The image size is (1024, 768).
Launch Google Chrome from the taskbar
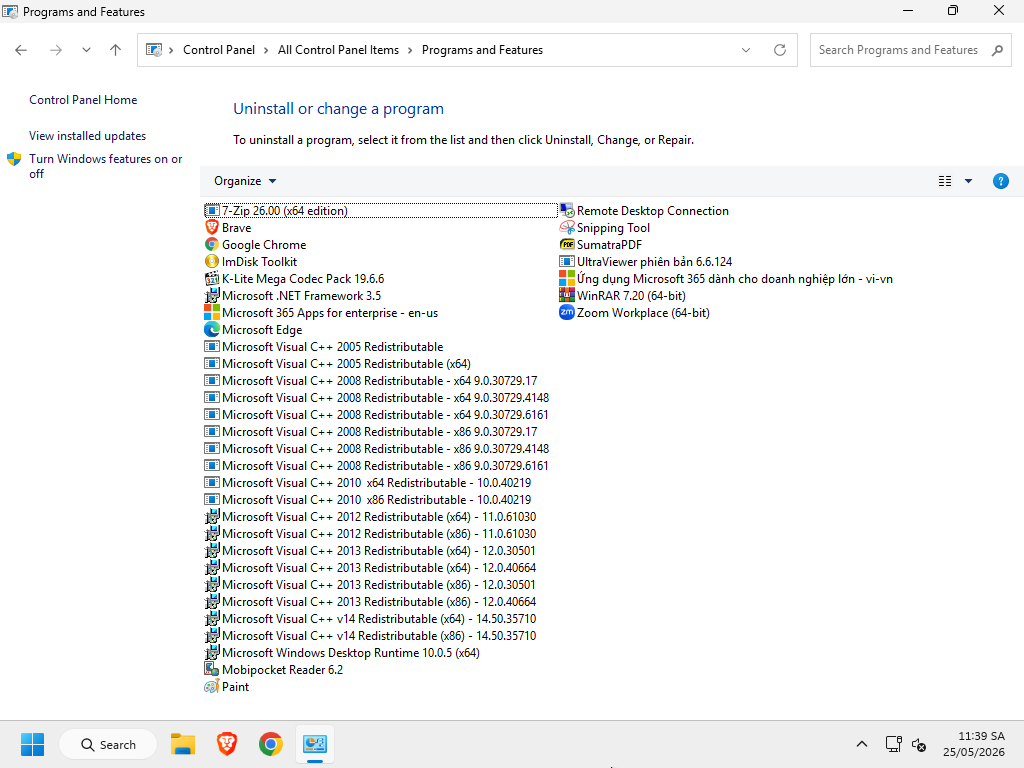(270, 744)
